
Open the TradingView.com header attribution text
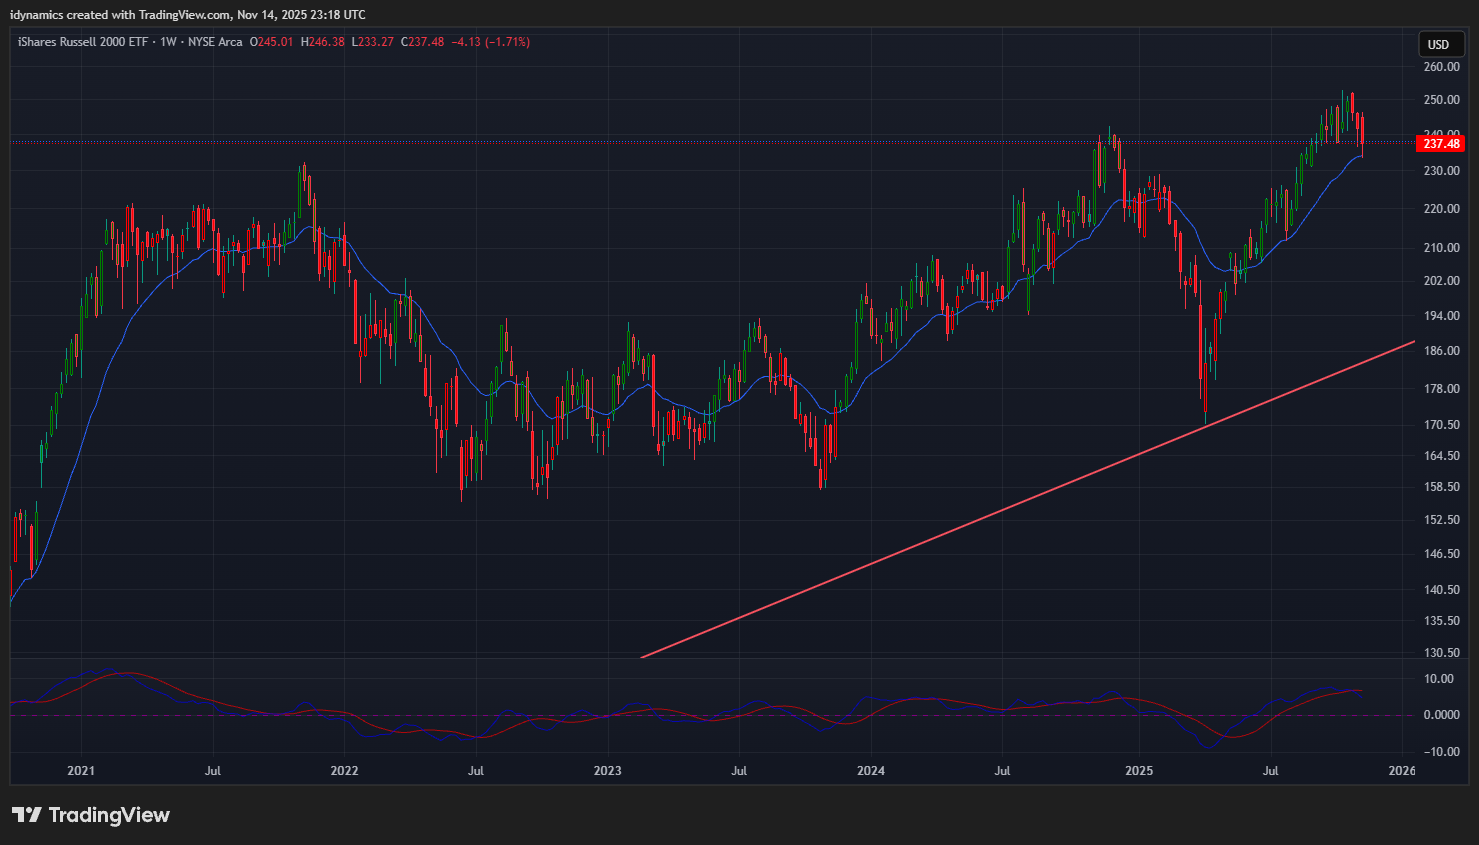(x=186, y=15)
